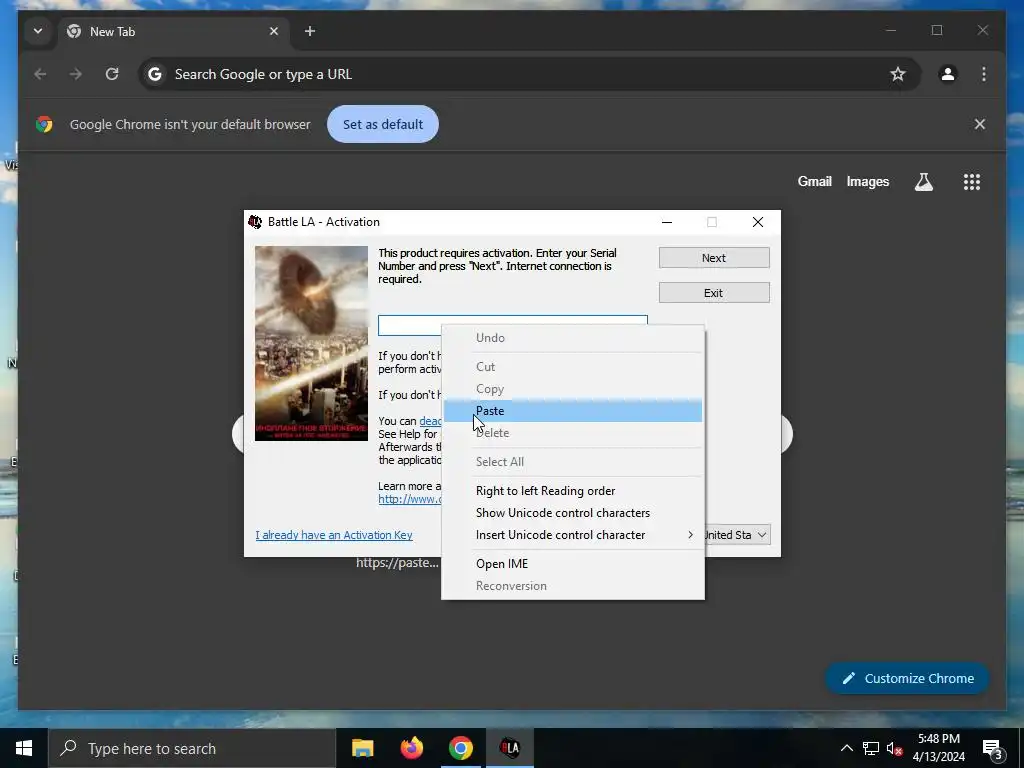Screen dimensions: 1024x768
Task: Open File Explorer from the taskbar
Action: pos(362,748)
